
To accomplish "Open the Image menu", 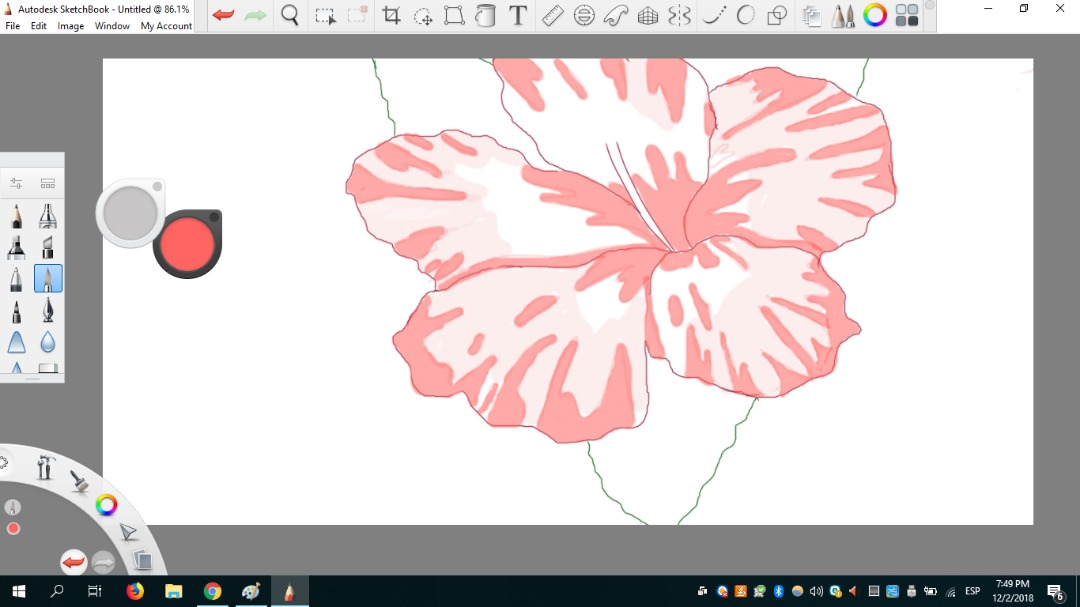I will (x=70, y=26).
